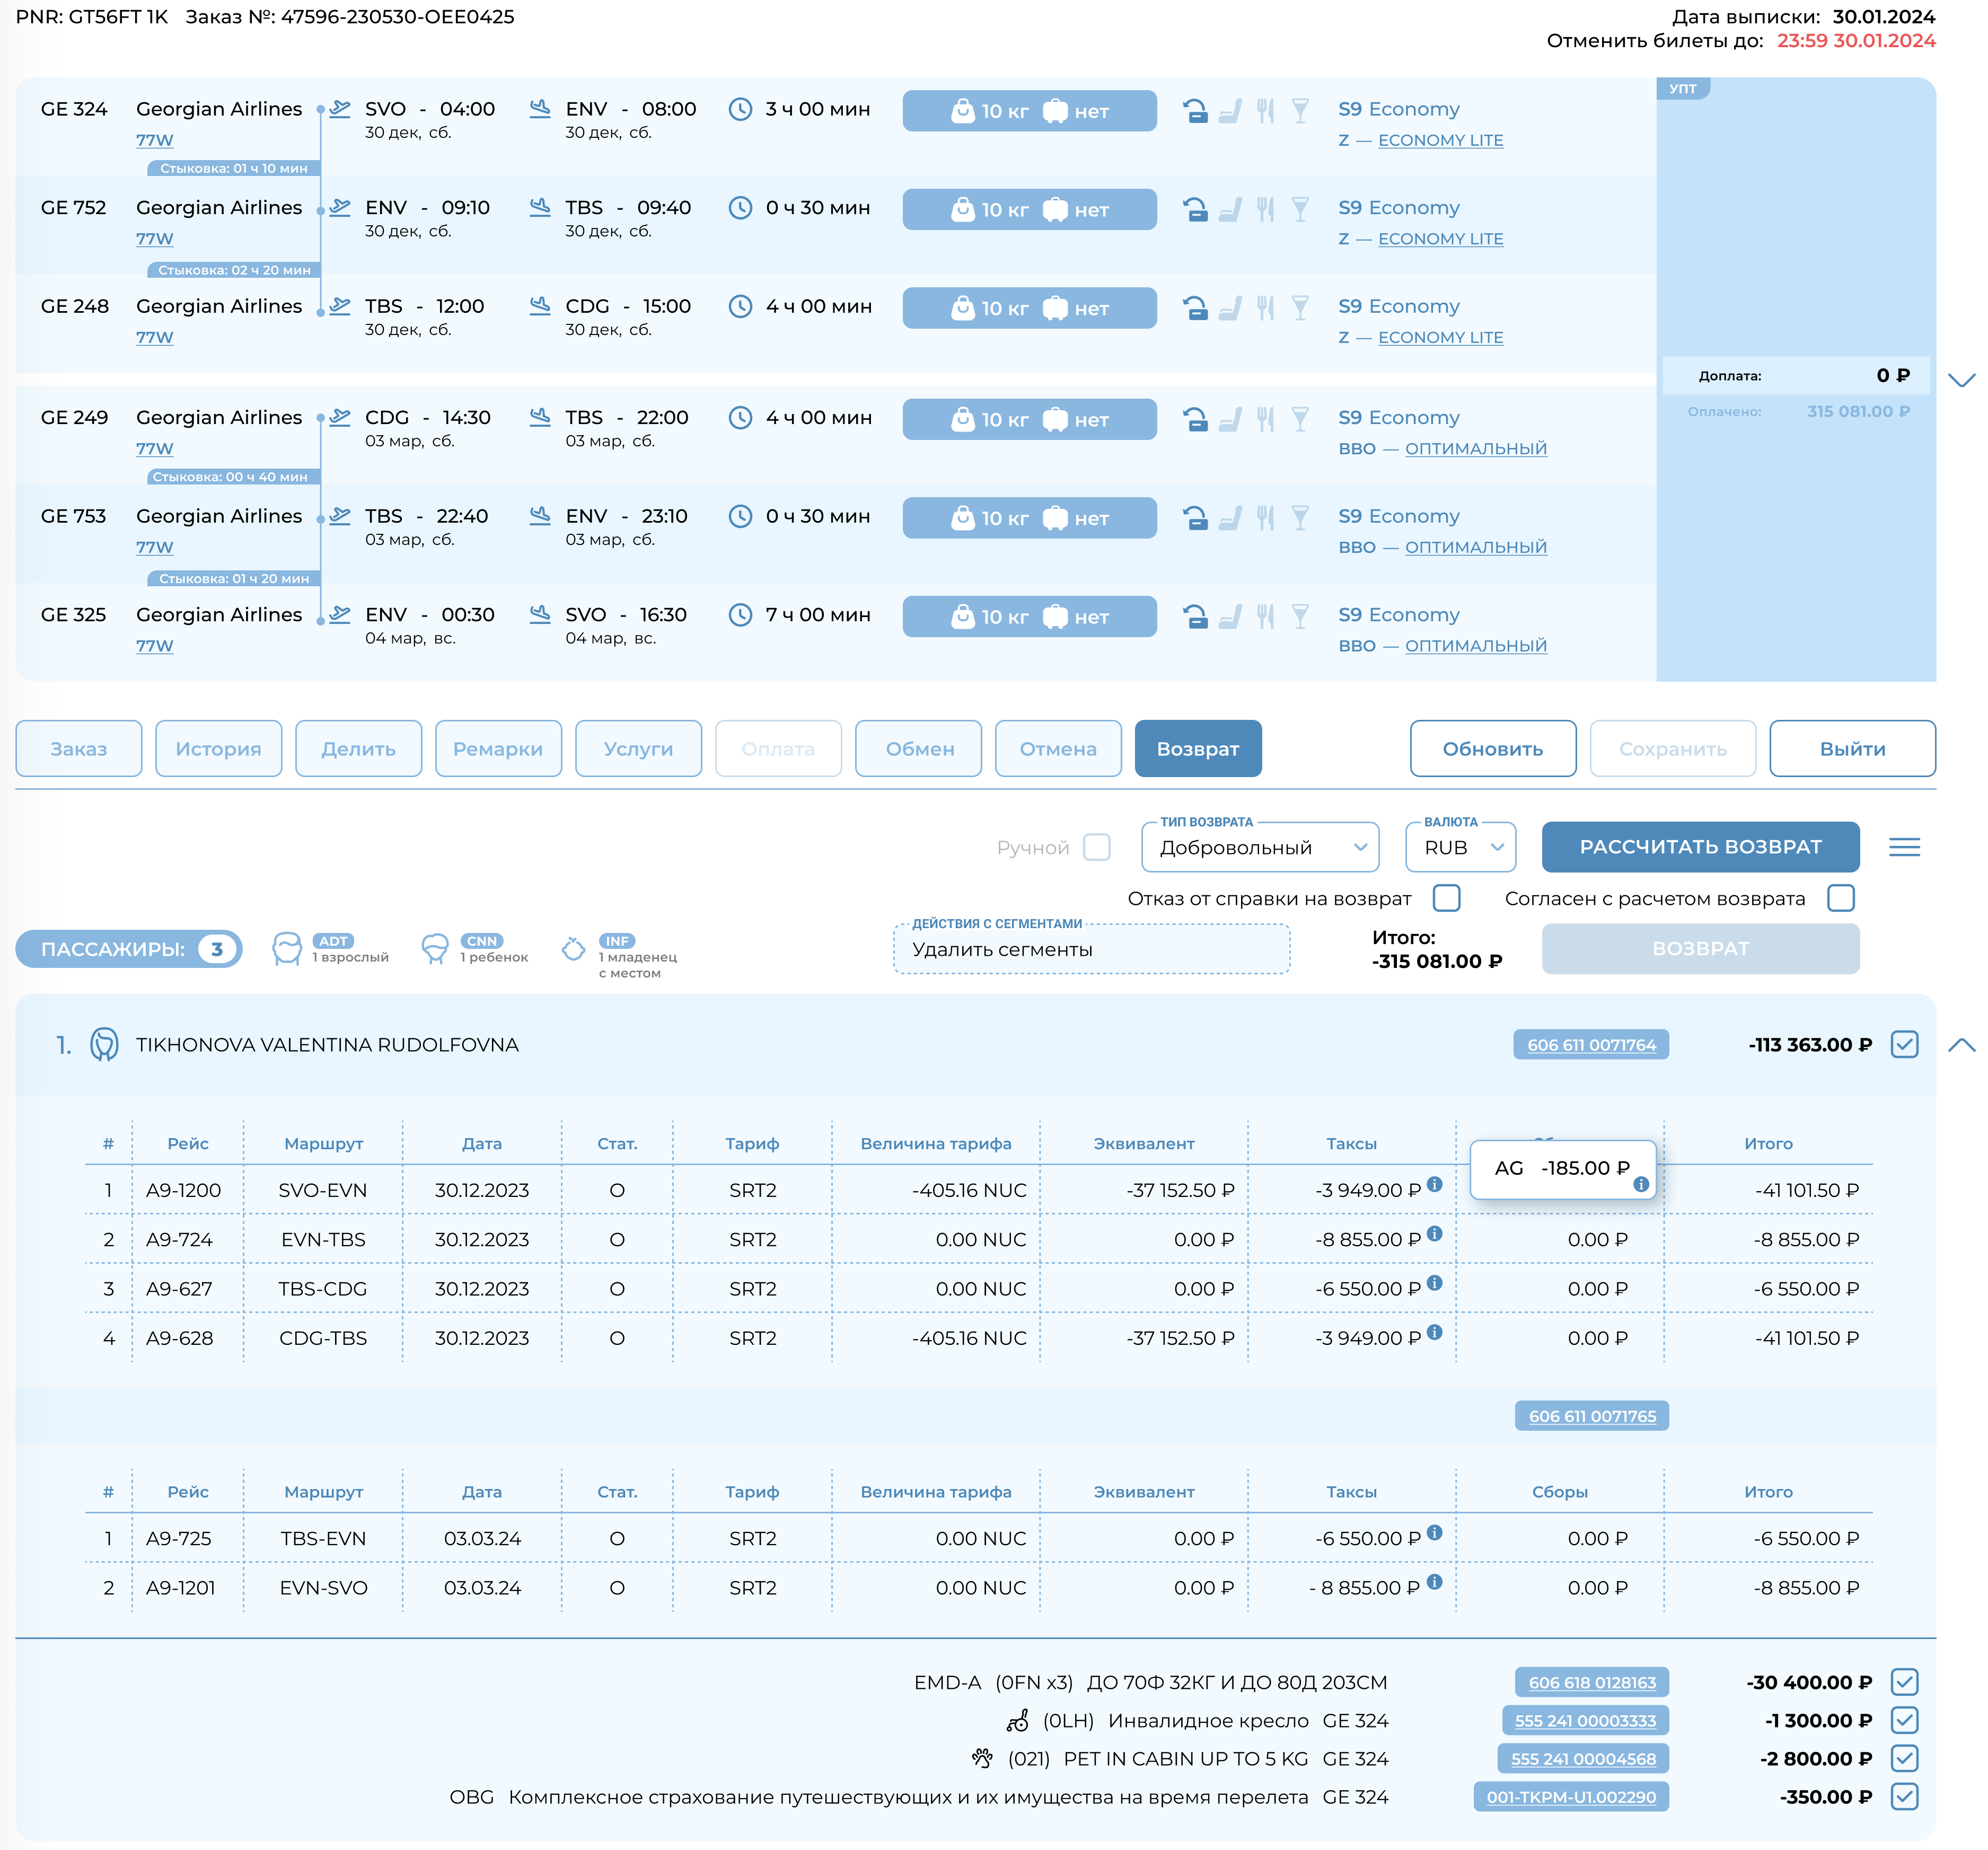Click the meal icon for flight GE 752

tap(1265, 209)
